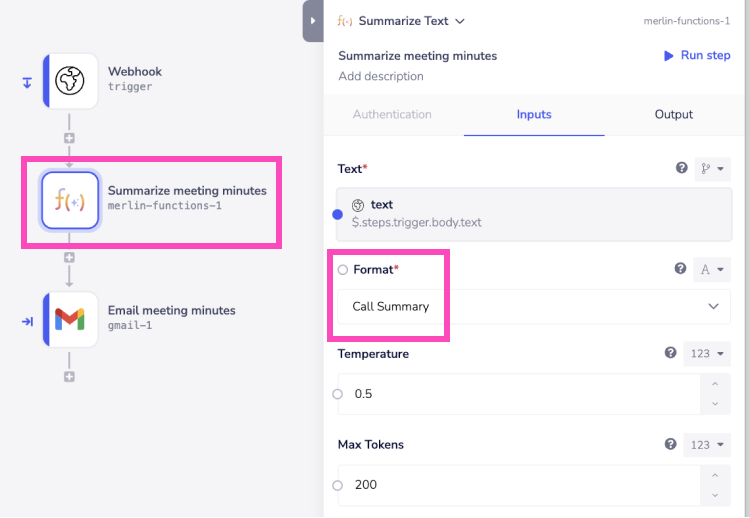This screenshot has height=518, width=750.
Task: Click the Add description link
Action: (x=380, y=77)
